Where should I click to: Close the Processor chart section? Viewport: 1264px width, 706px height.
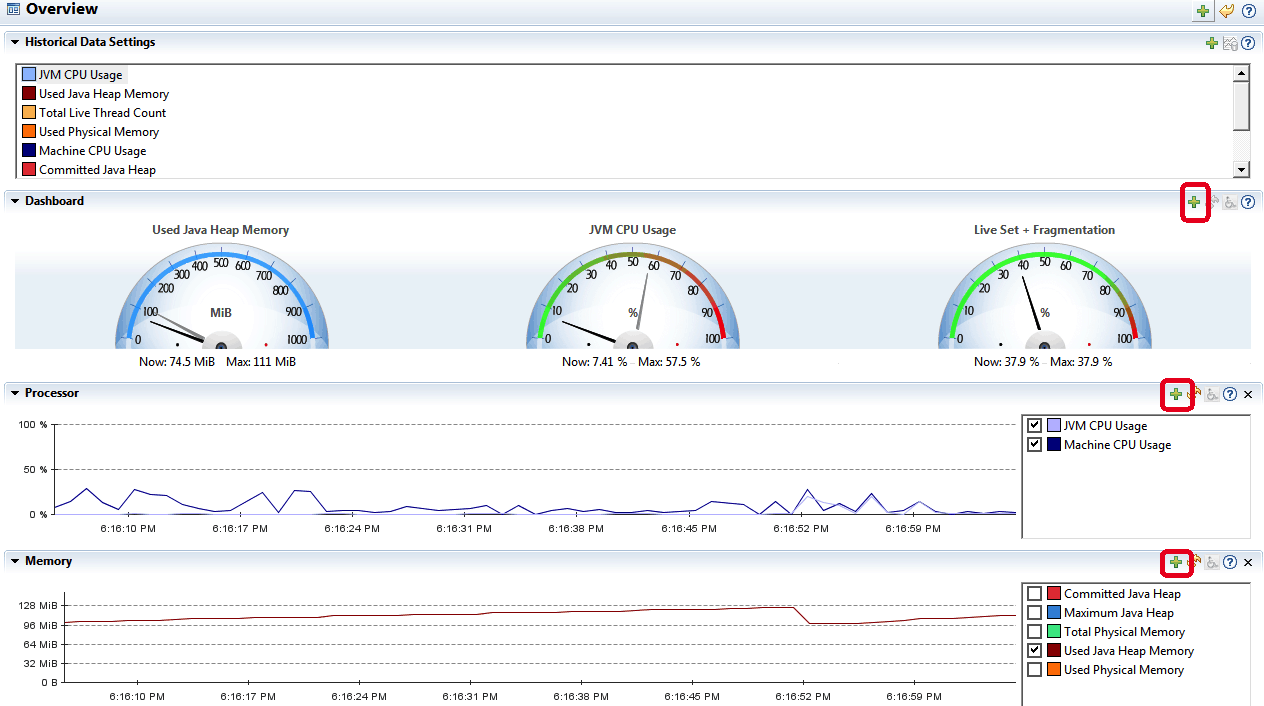[x=1248, y=394]
